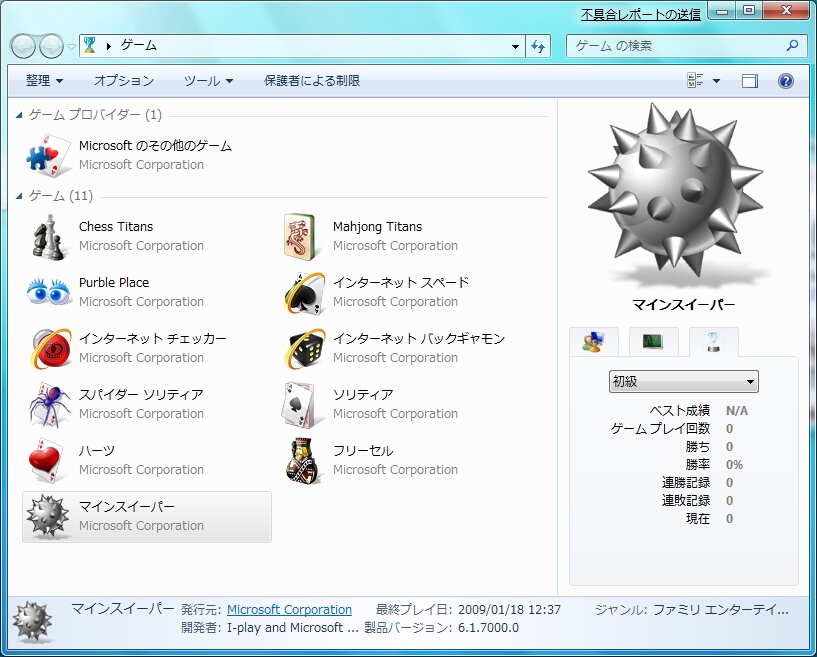Viewport: 817px width, 657px height.
Task: Click the ソリティア title text
Action: [363, 395]
